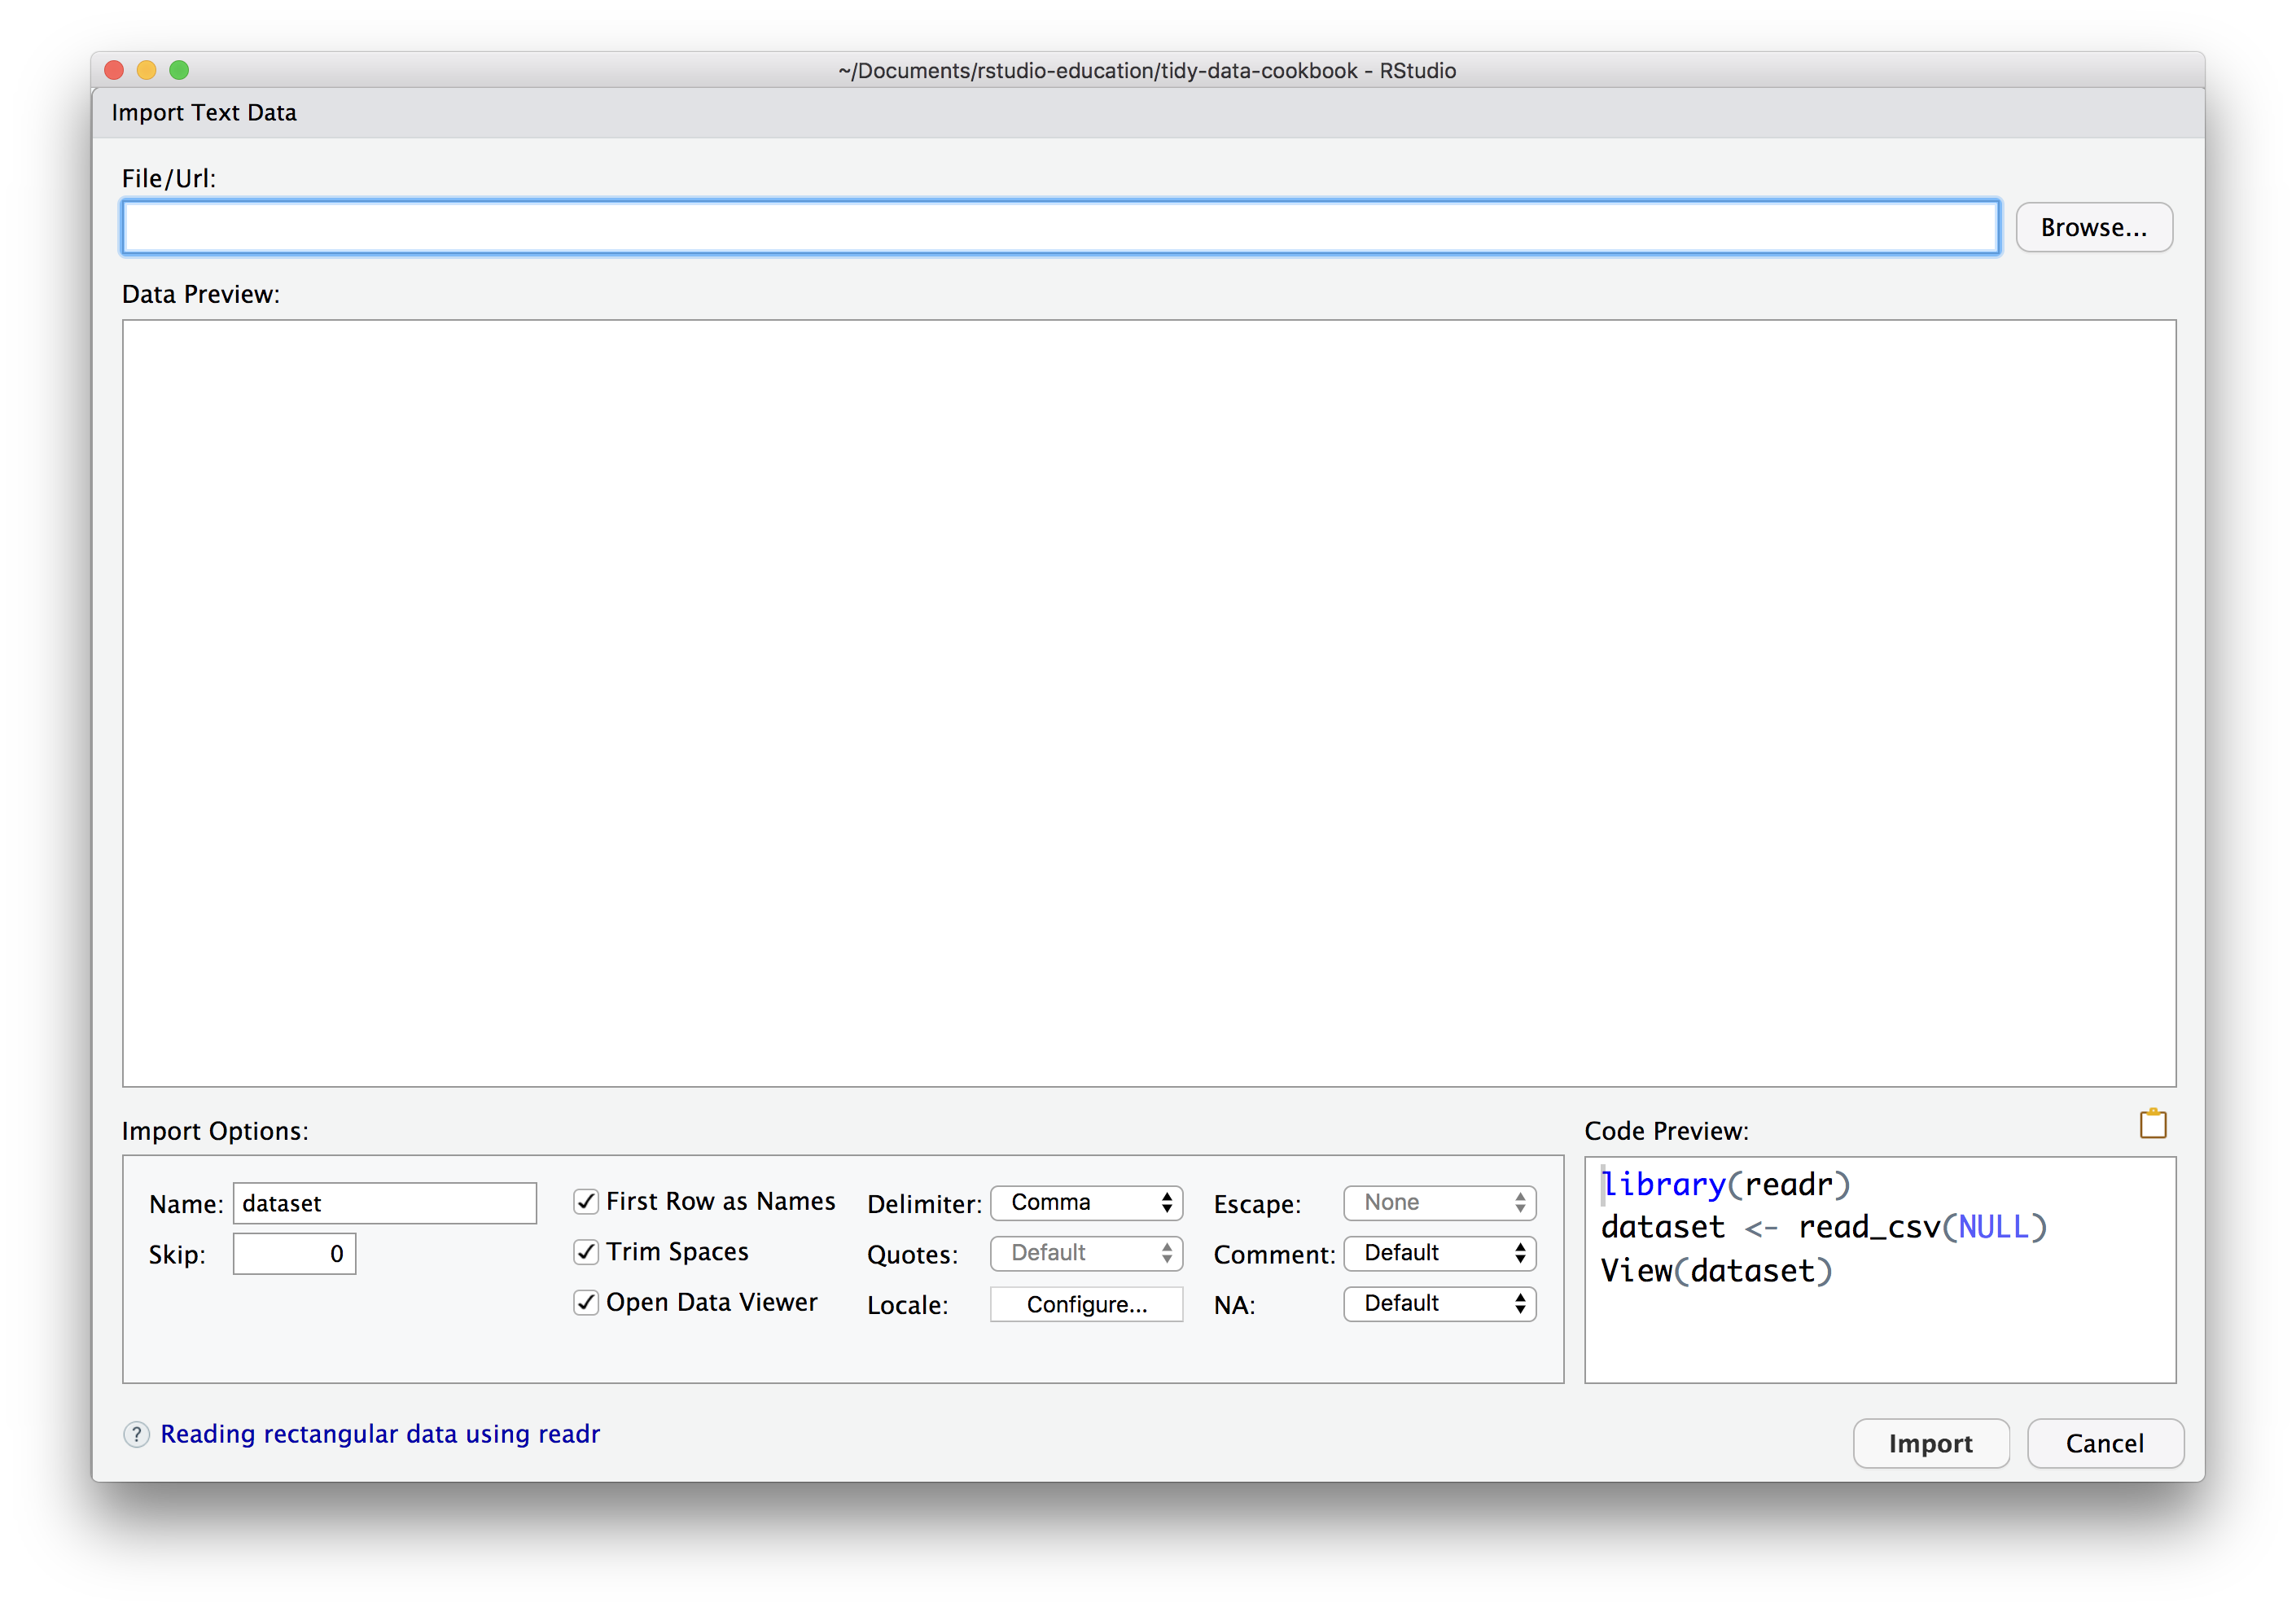The width and height of the screenshot is (2296, 1612).
Task: Expand the Comment Default dropdown
Action: 1440,1253
